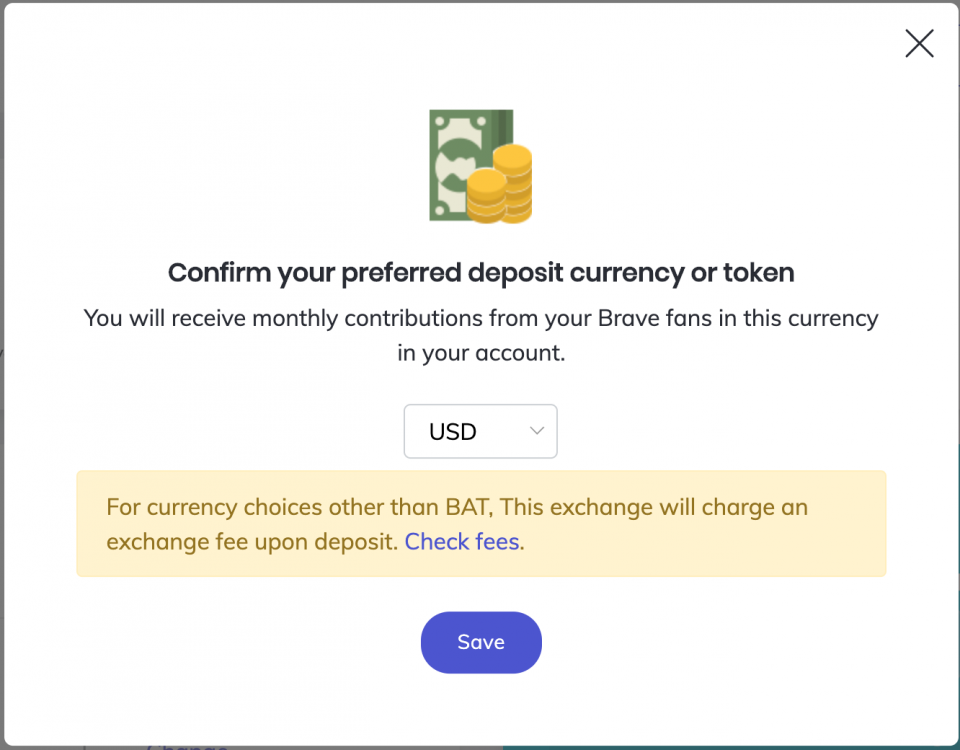Click the 'exchange fee upon deposit' text

tap(252, 542)
